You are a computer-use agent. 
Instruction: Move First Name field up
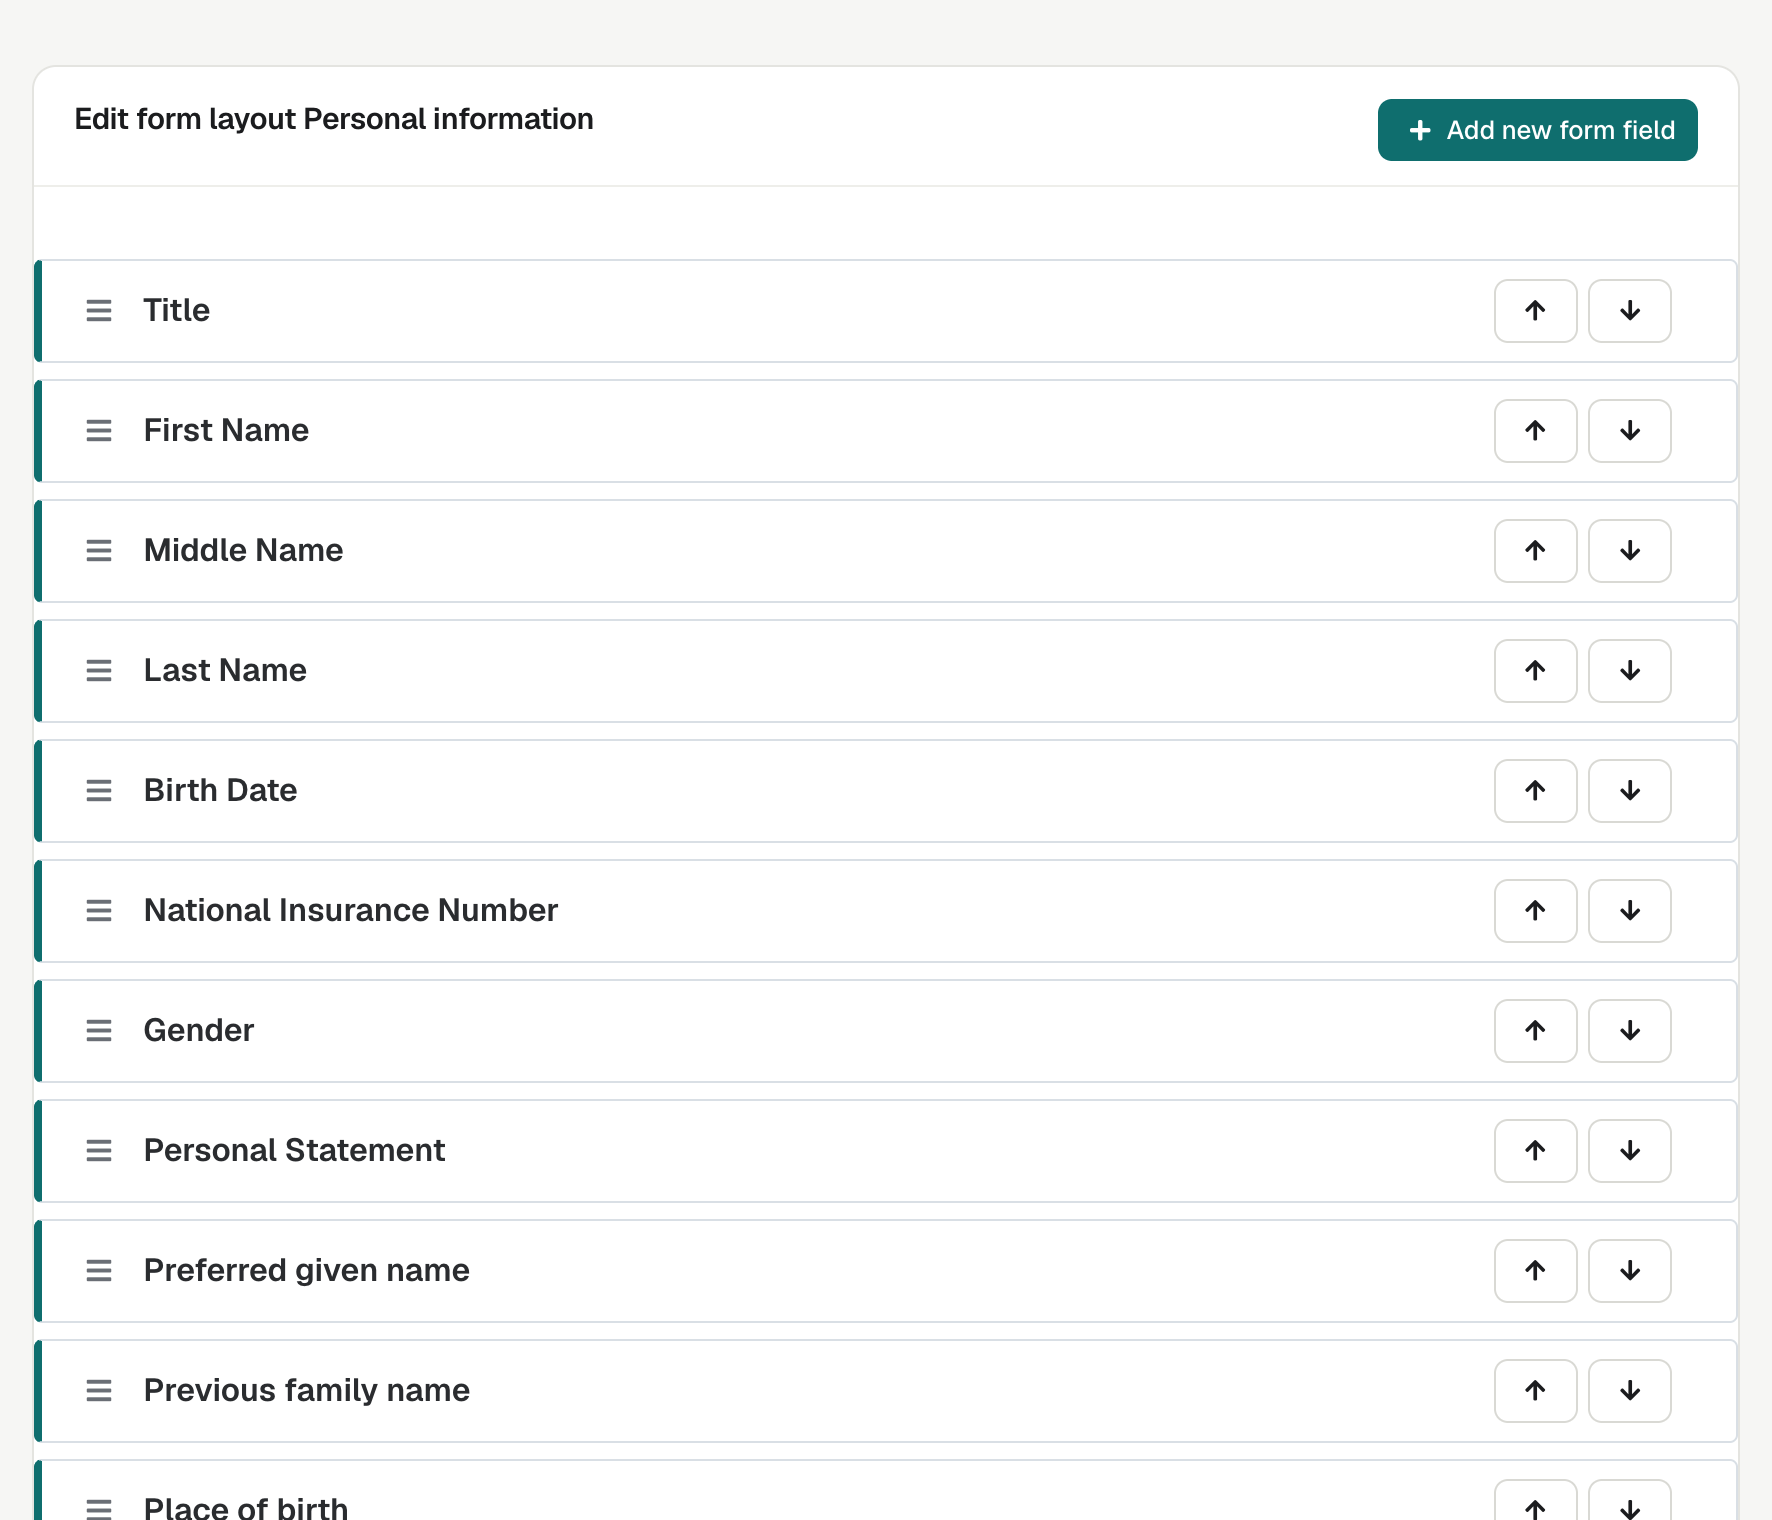click(x=1535, y=431)
